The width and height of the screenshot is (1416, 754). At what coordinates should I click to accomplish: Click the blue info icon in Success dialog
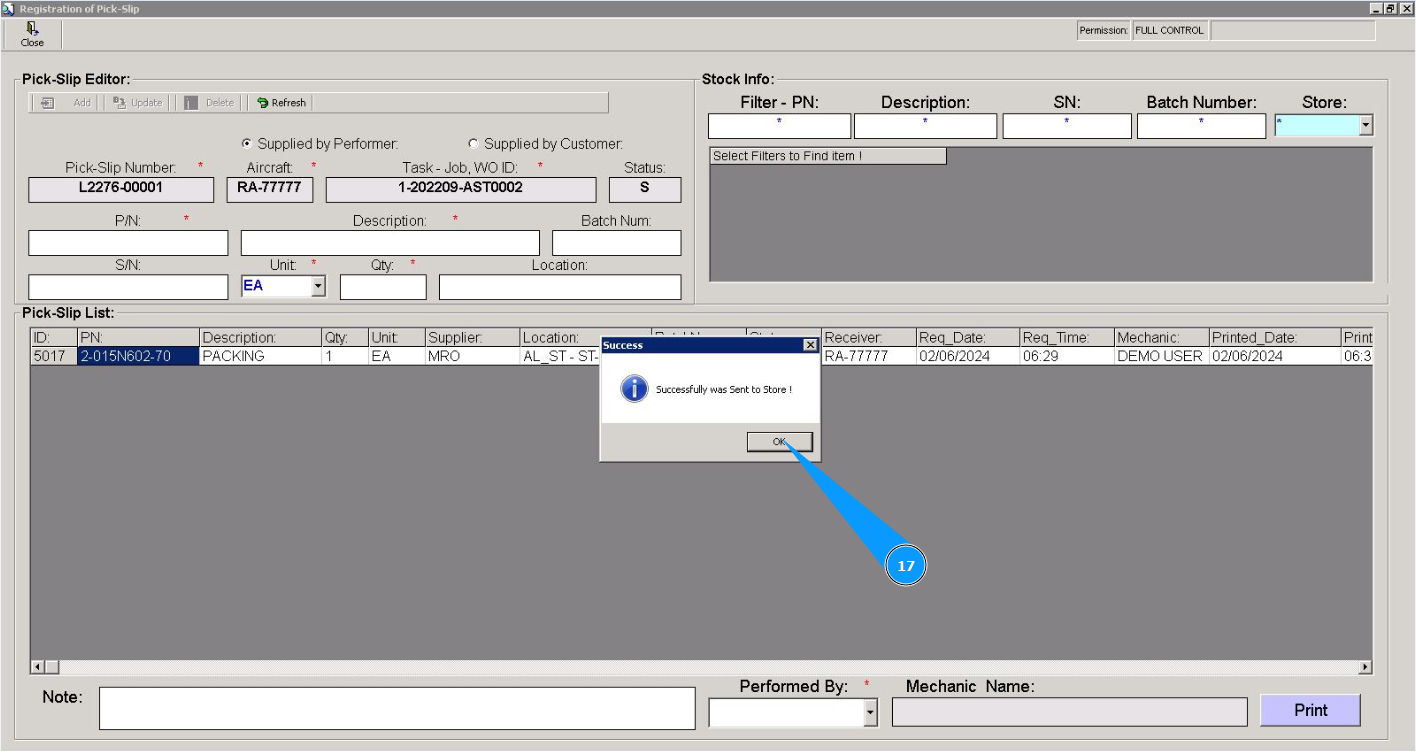[634, 389]
